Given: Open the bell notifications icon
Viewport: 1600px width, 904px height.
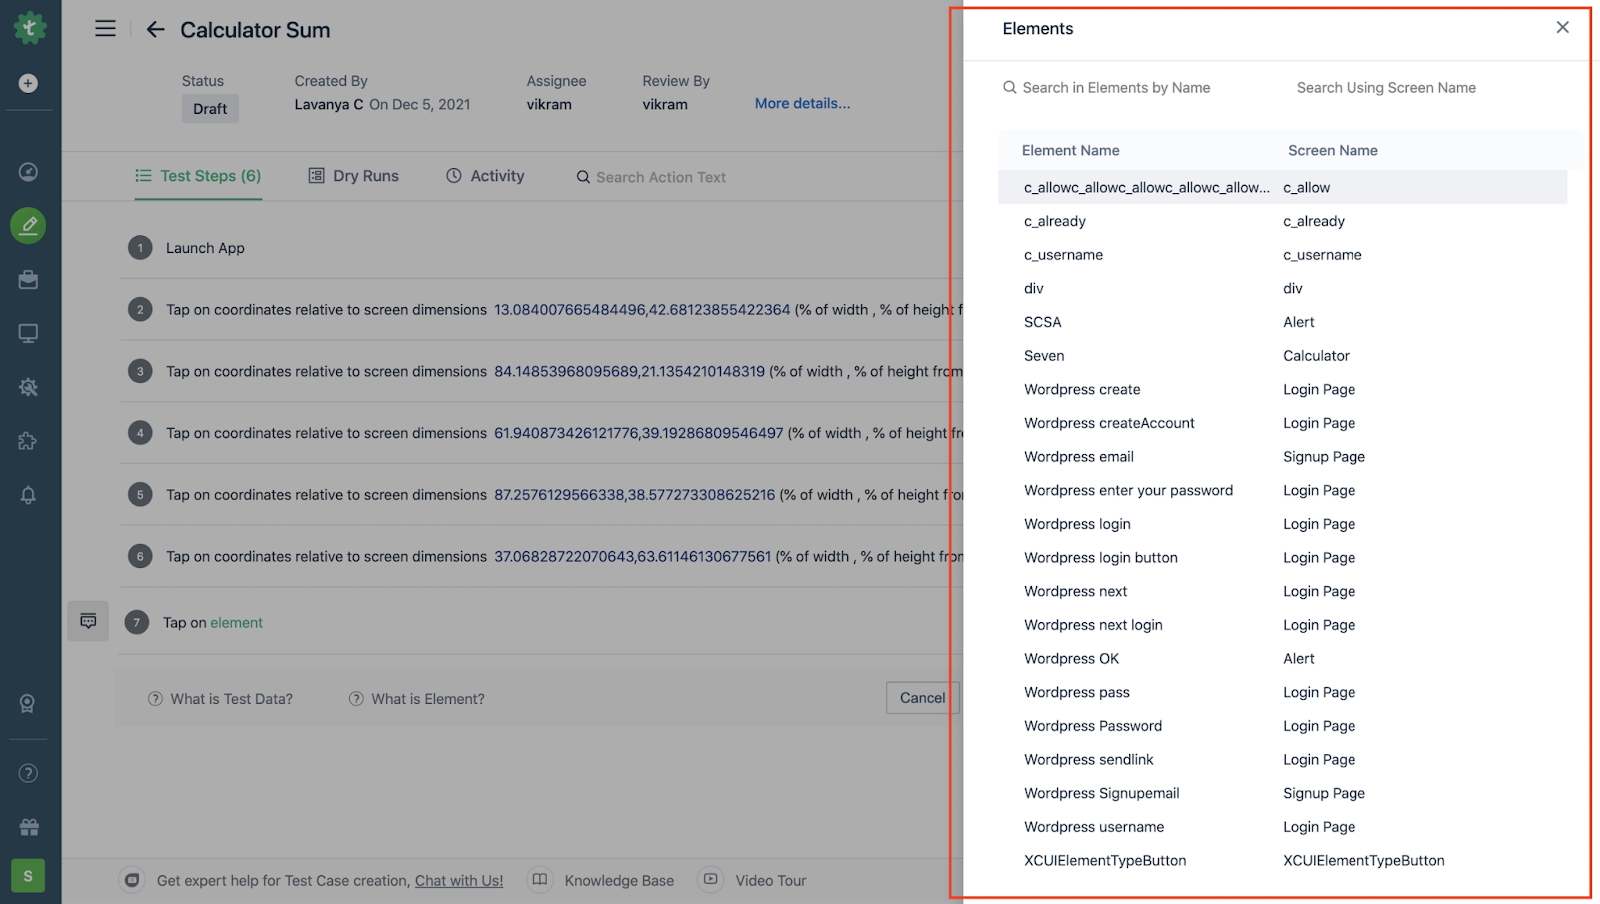Looking at the screenshot, I should coord(29,495).
